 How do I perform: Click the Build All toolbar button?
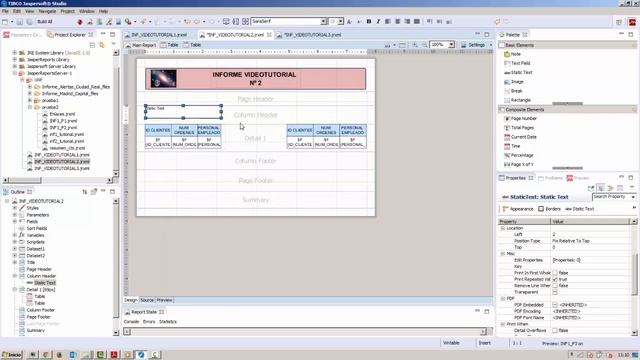[x=45, y=22]
